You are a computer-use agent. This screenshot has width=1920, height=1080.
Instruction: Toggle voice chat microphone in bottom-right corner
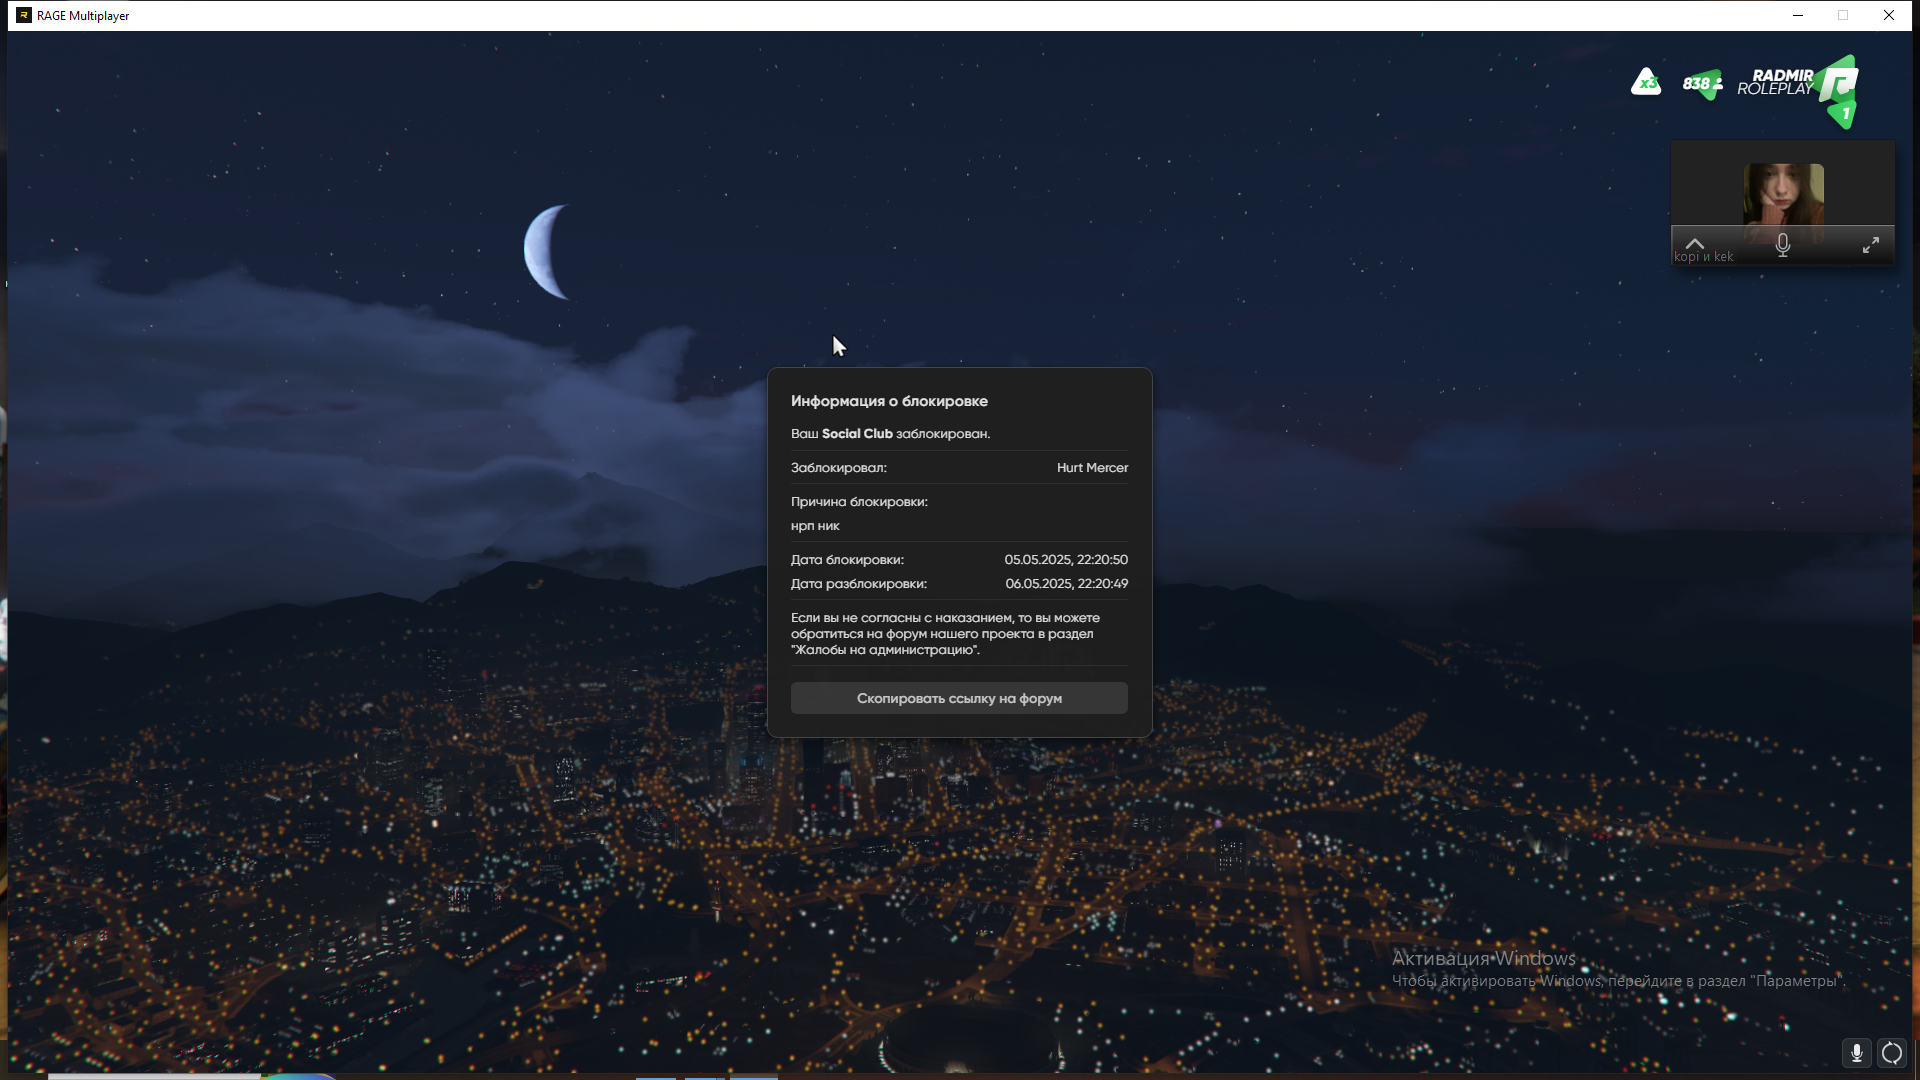click(1856, 1053)
